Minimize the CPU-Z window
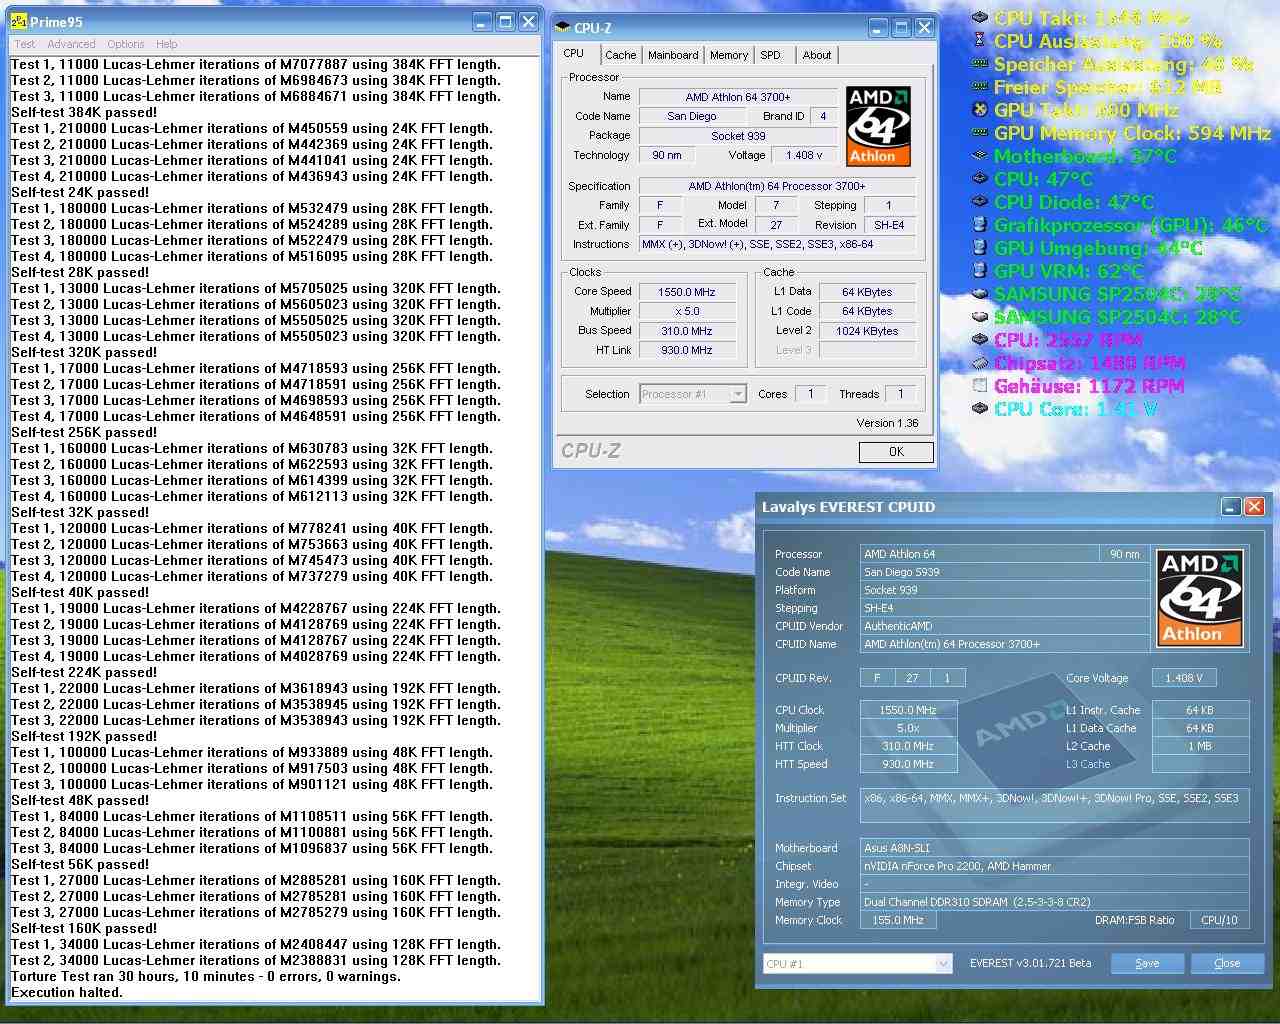Viewport: 1280px width, 1024px height. [877, 28]
